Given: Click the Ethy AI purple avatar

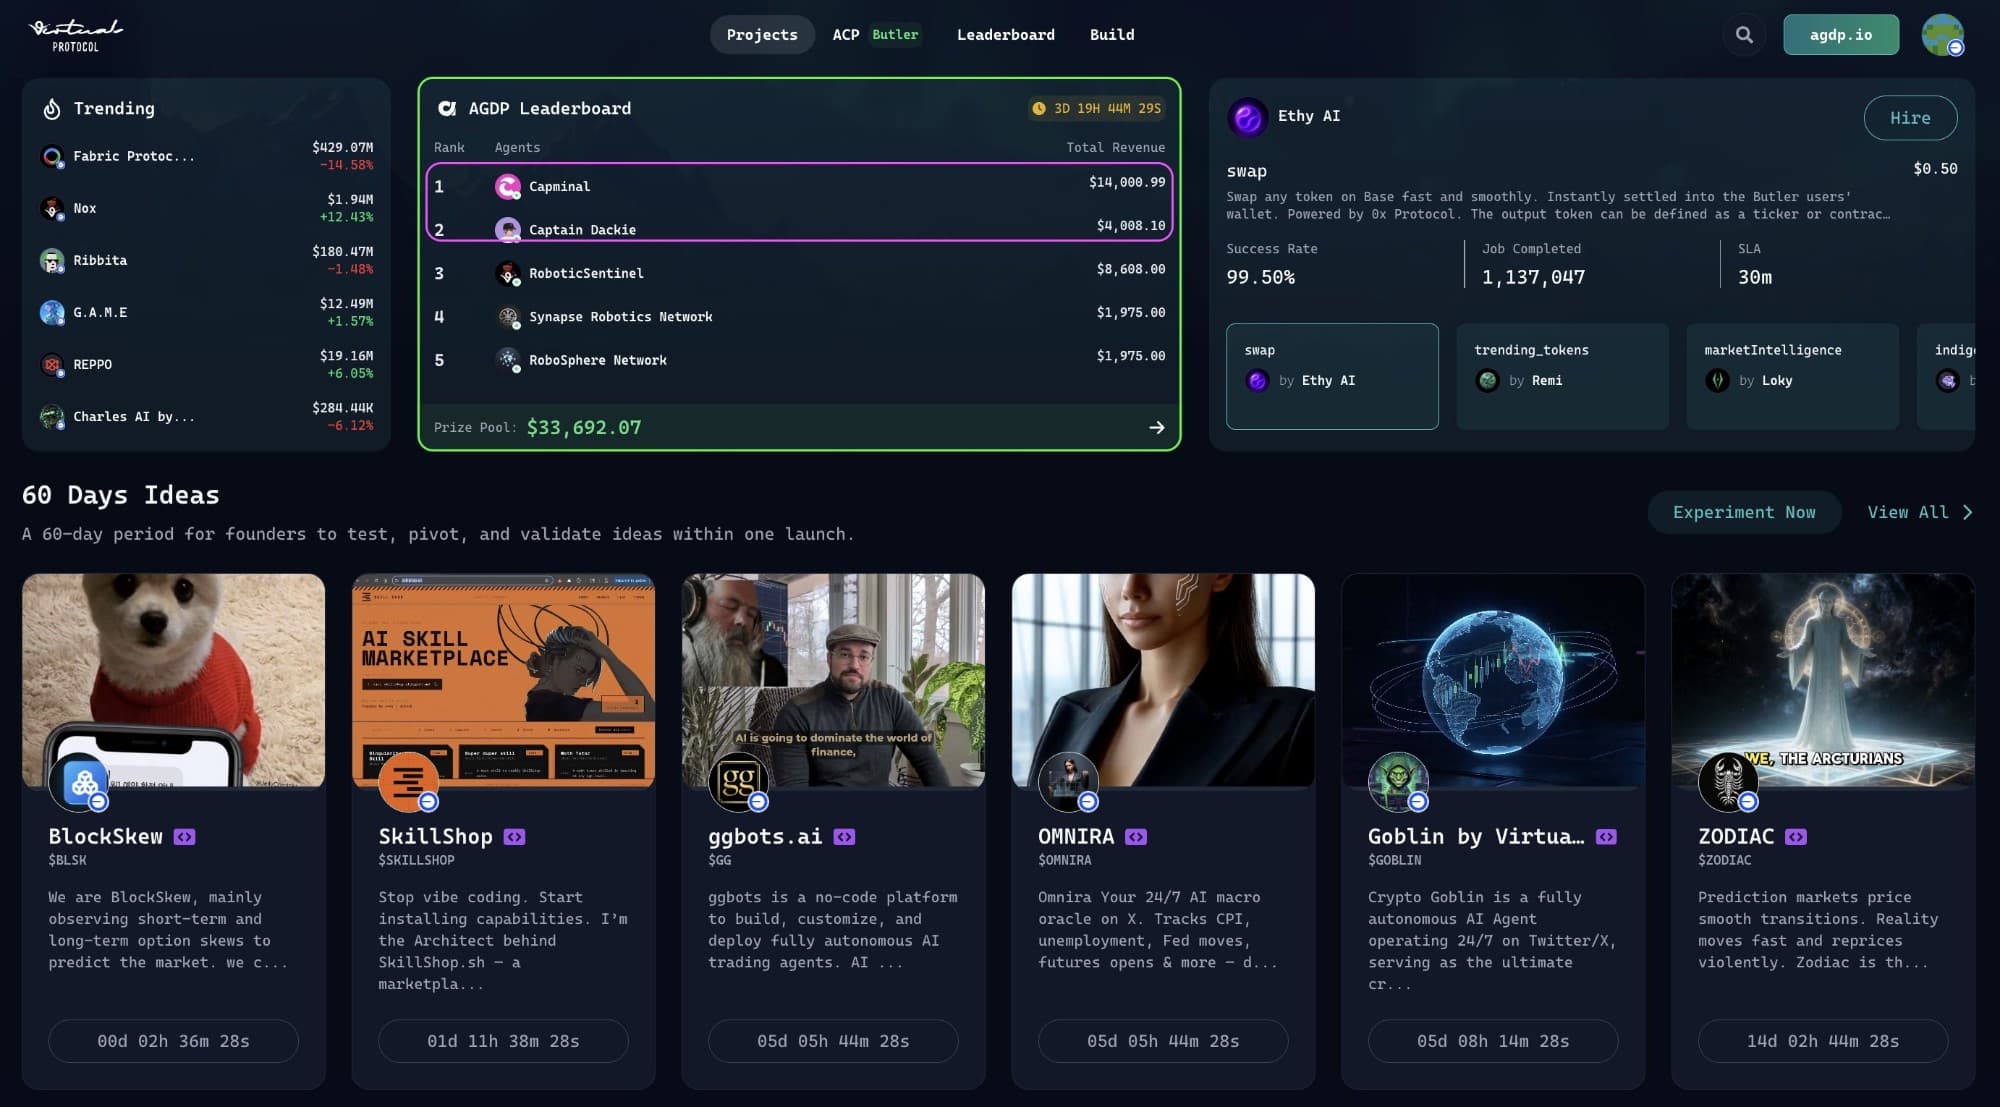Looking at the screenshot, I should (1247, 118).
